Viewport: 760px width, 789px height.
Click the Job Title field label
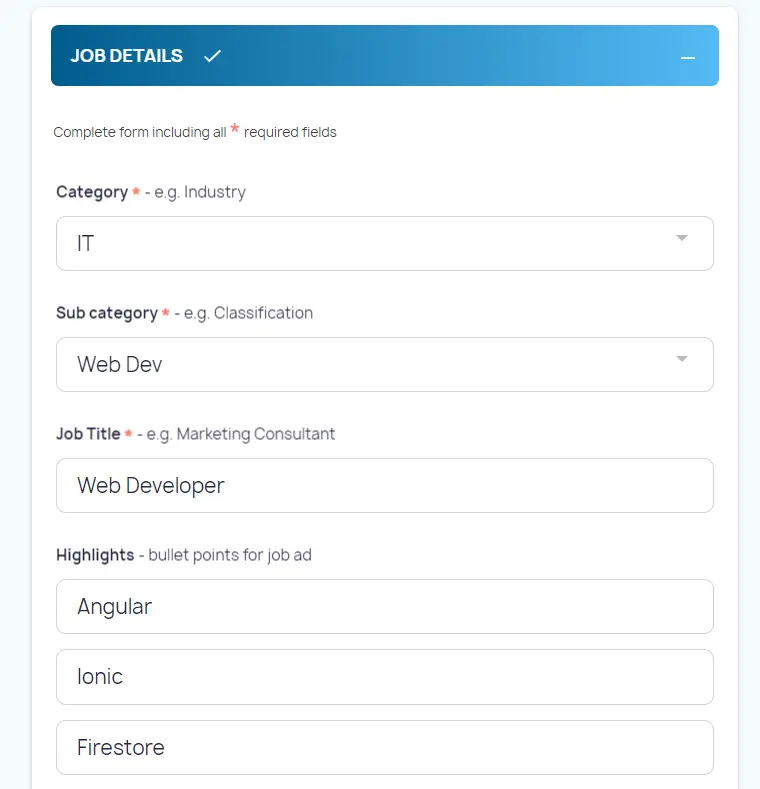tap(88, 434)
